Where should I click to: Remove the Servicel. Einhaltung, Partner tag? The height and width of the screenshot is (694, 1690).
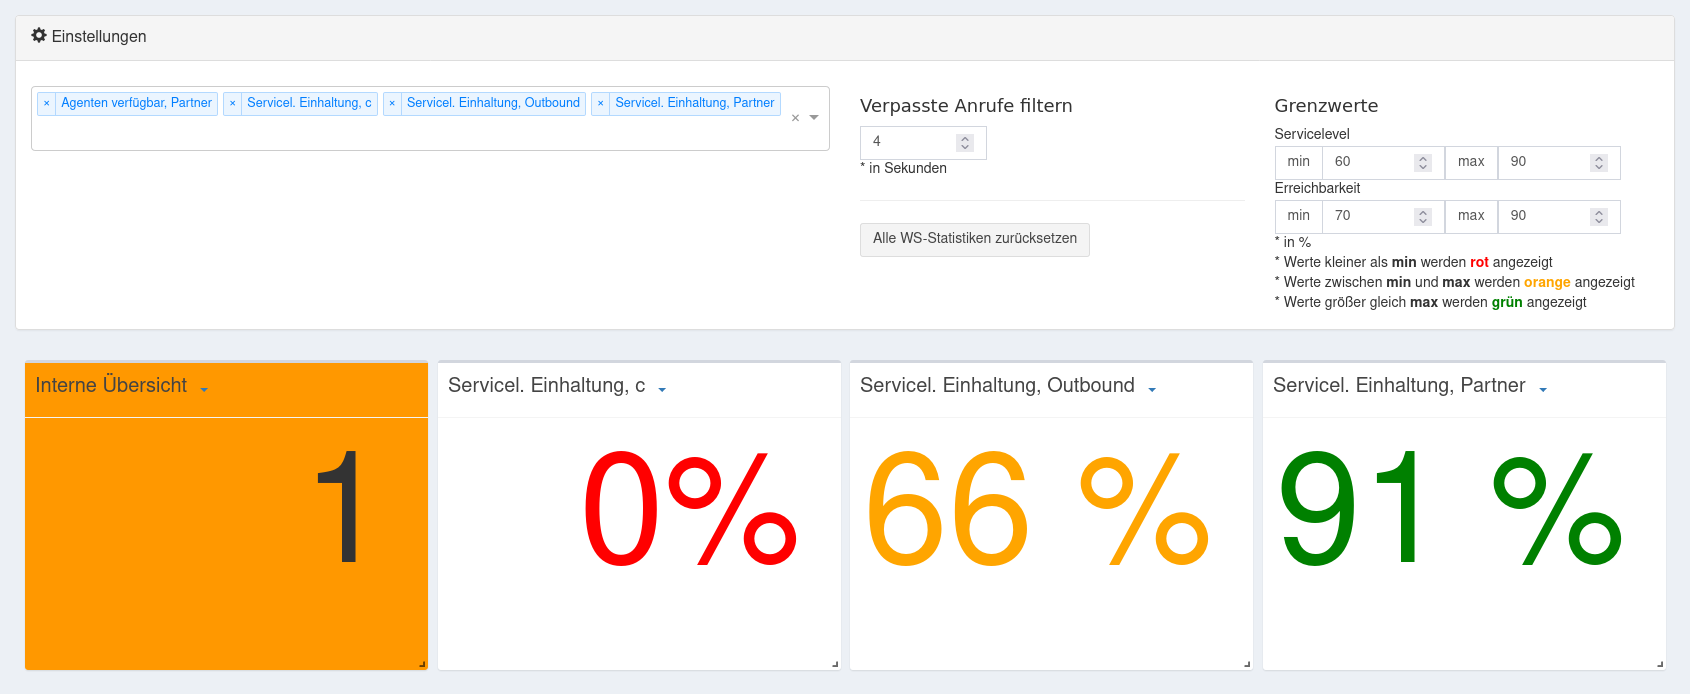coord(600,103)
